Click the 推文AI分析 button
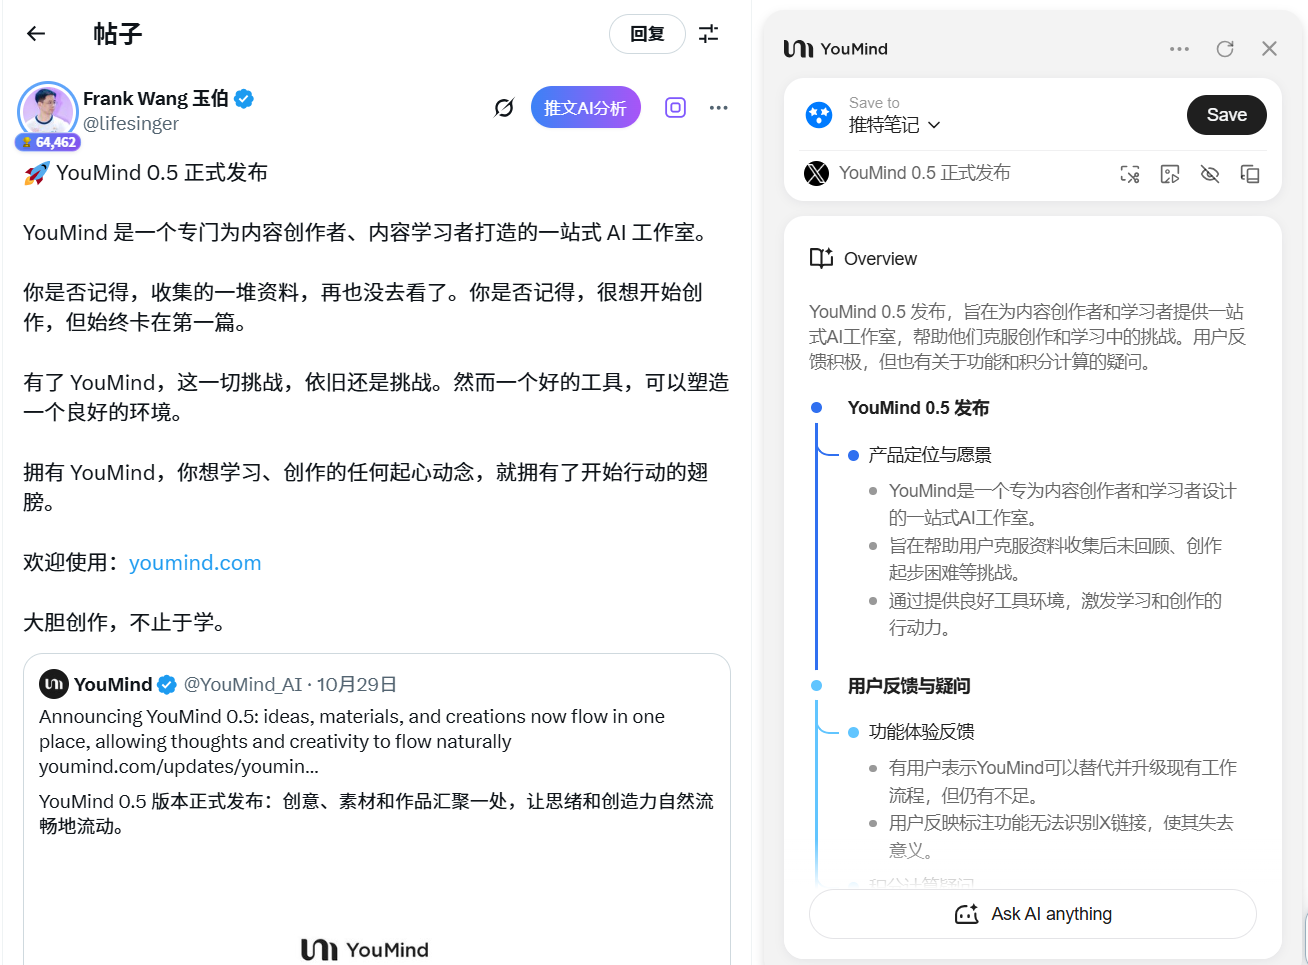Image resolution: width=1308 pixels, height=965 pixels. pos(585,108)
